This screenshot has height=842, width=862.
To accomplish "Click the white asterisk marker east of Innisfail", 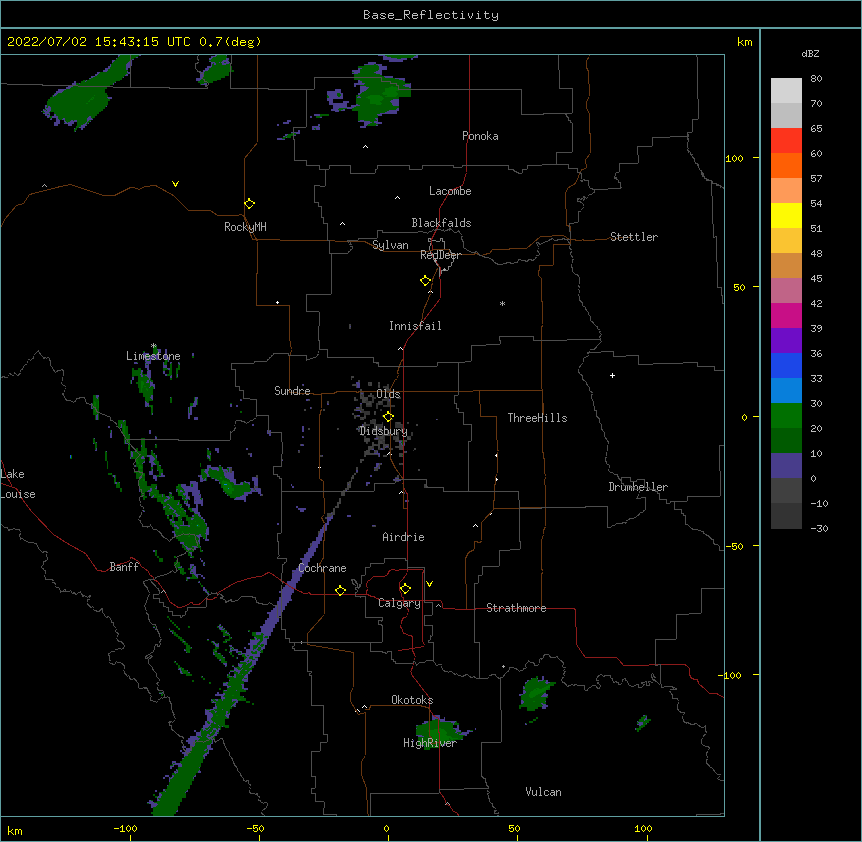I will [502, 303].
